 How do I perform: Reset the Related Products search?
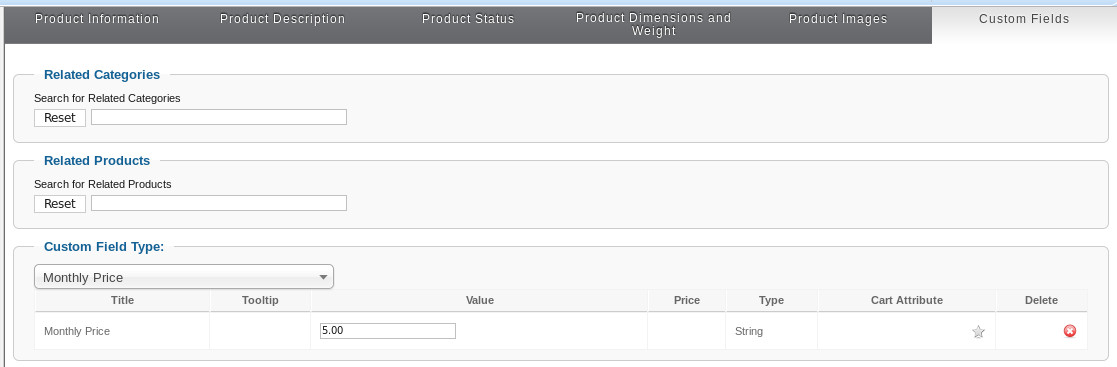point(60,204)
